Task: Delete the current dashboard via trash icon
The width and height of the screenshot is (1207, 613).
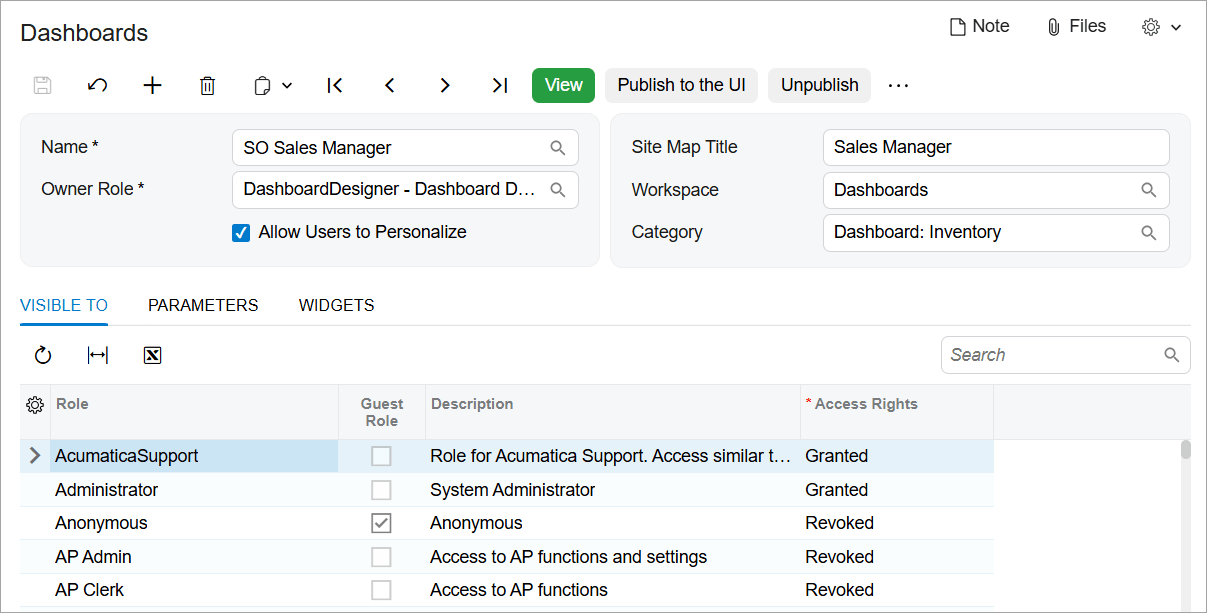Action: 207,85
